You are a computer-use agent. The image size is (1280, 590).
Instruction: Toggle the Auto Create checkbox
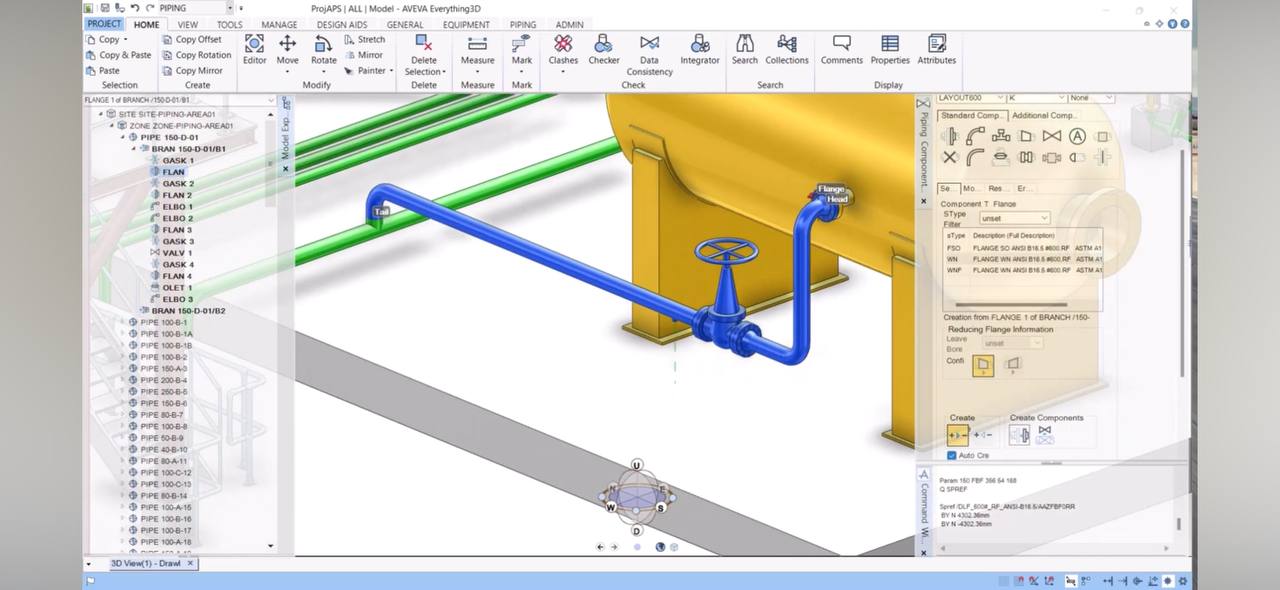coord(951,456)
